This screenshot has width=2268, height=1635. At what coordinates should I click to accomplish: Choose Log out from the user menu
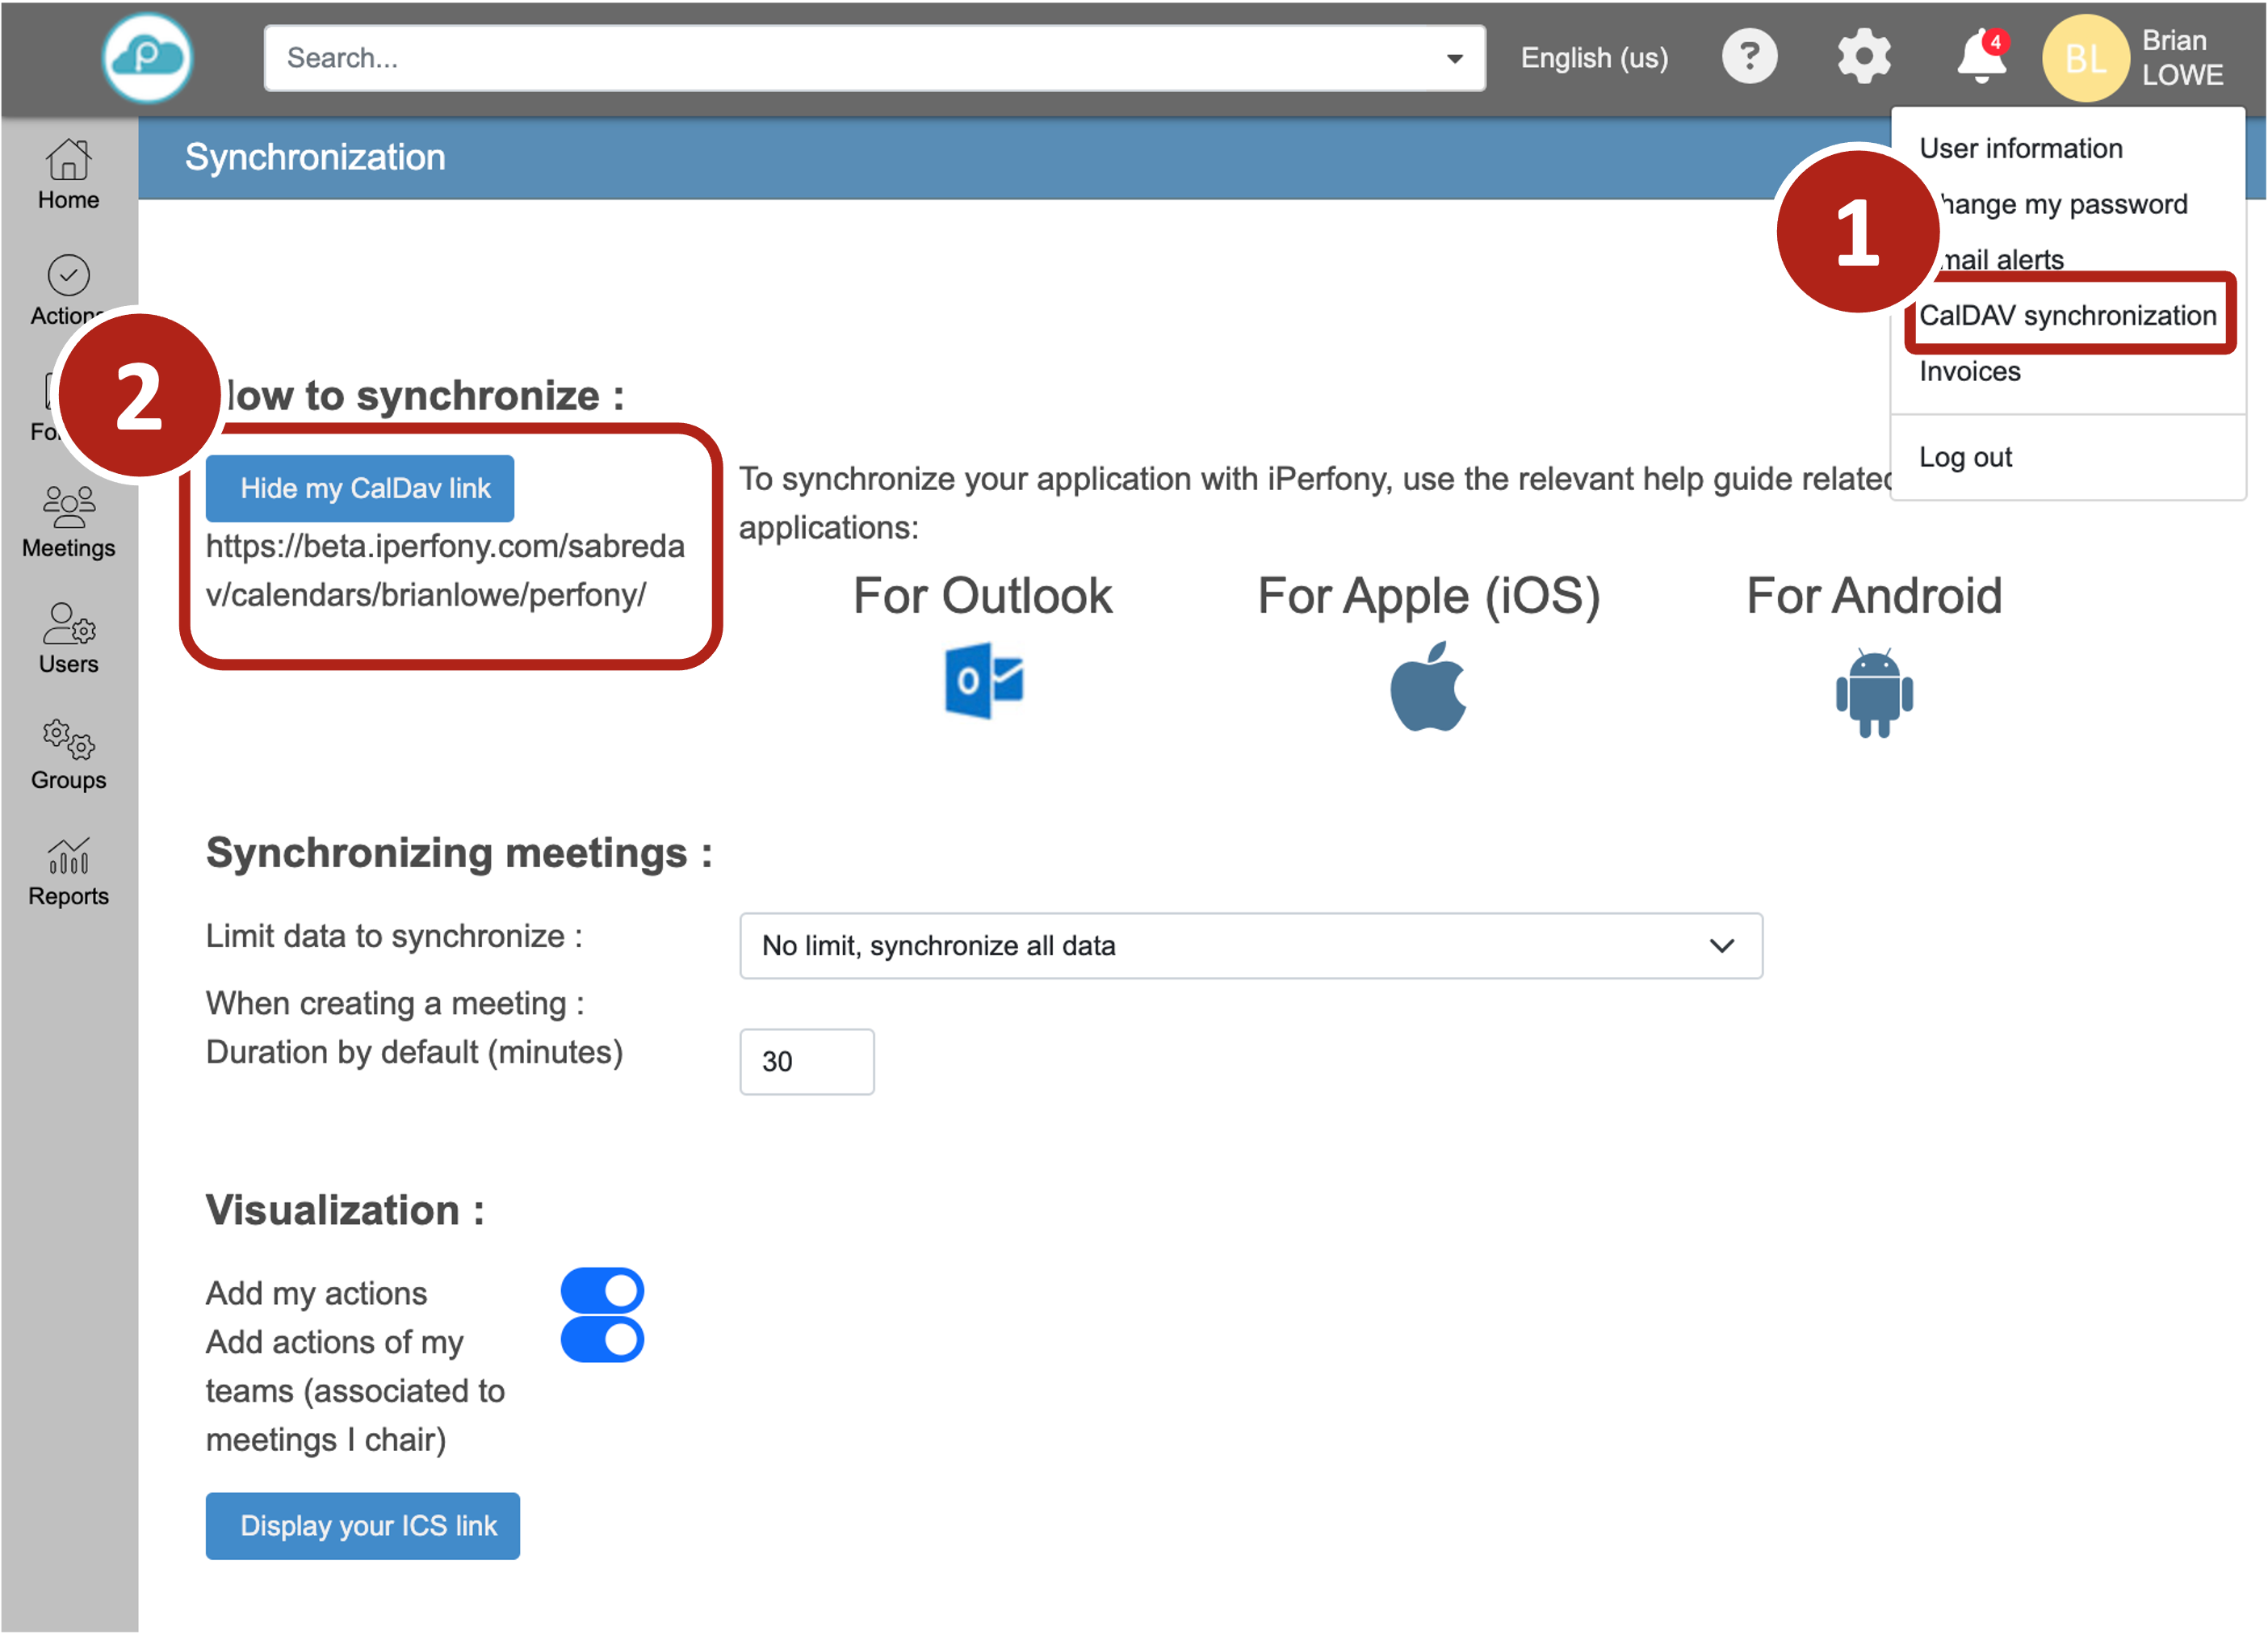(x=1965, y=457)
